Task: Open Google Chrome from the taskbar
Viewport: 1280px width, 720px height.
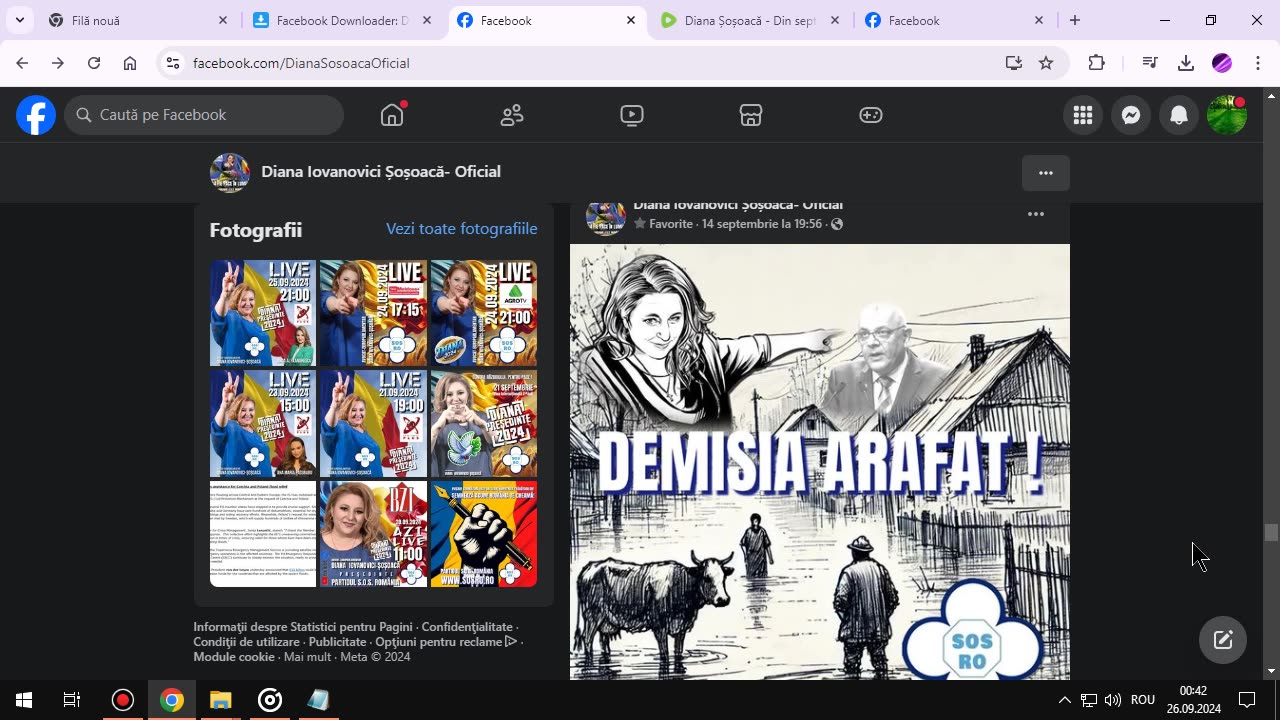Action: (x=172, y=700)
